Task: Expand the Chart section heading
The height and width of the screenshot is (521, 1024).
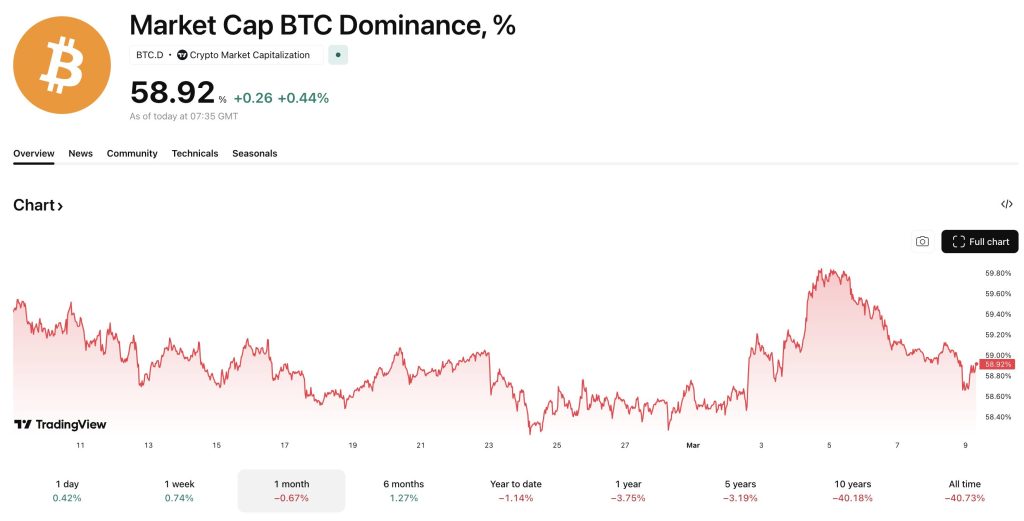Action: pos(39,205)
